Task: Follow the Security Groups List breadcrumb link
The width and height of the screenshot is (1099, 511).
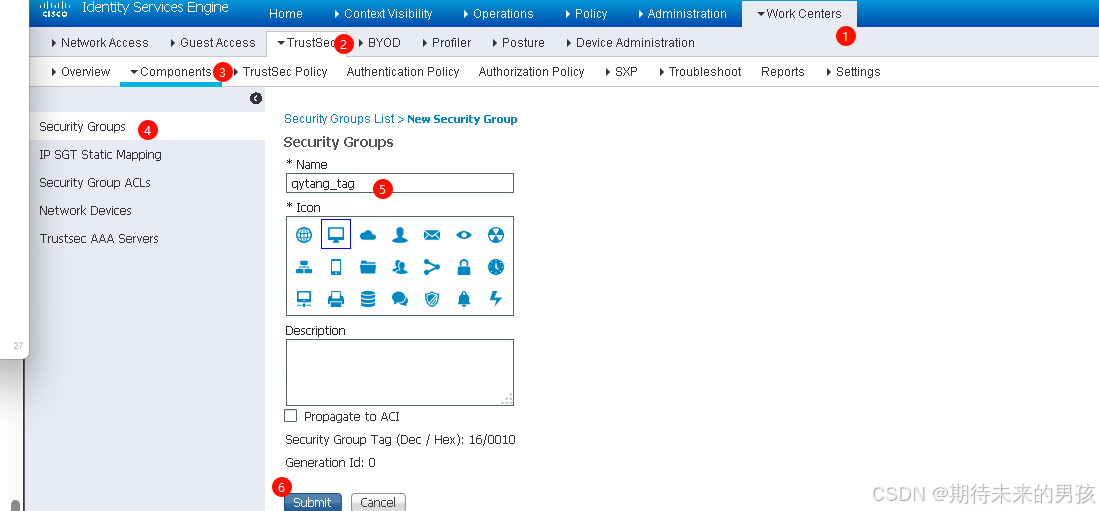Action: click(x=339, y=119)
